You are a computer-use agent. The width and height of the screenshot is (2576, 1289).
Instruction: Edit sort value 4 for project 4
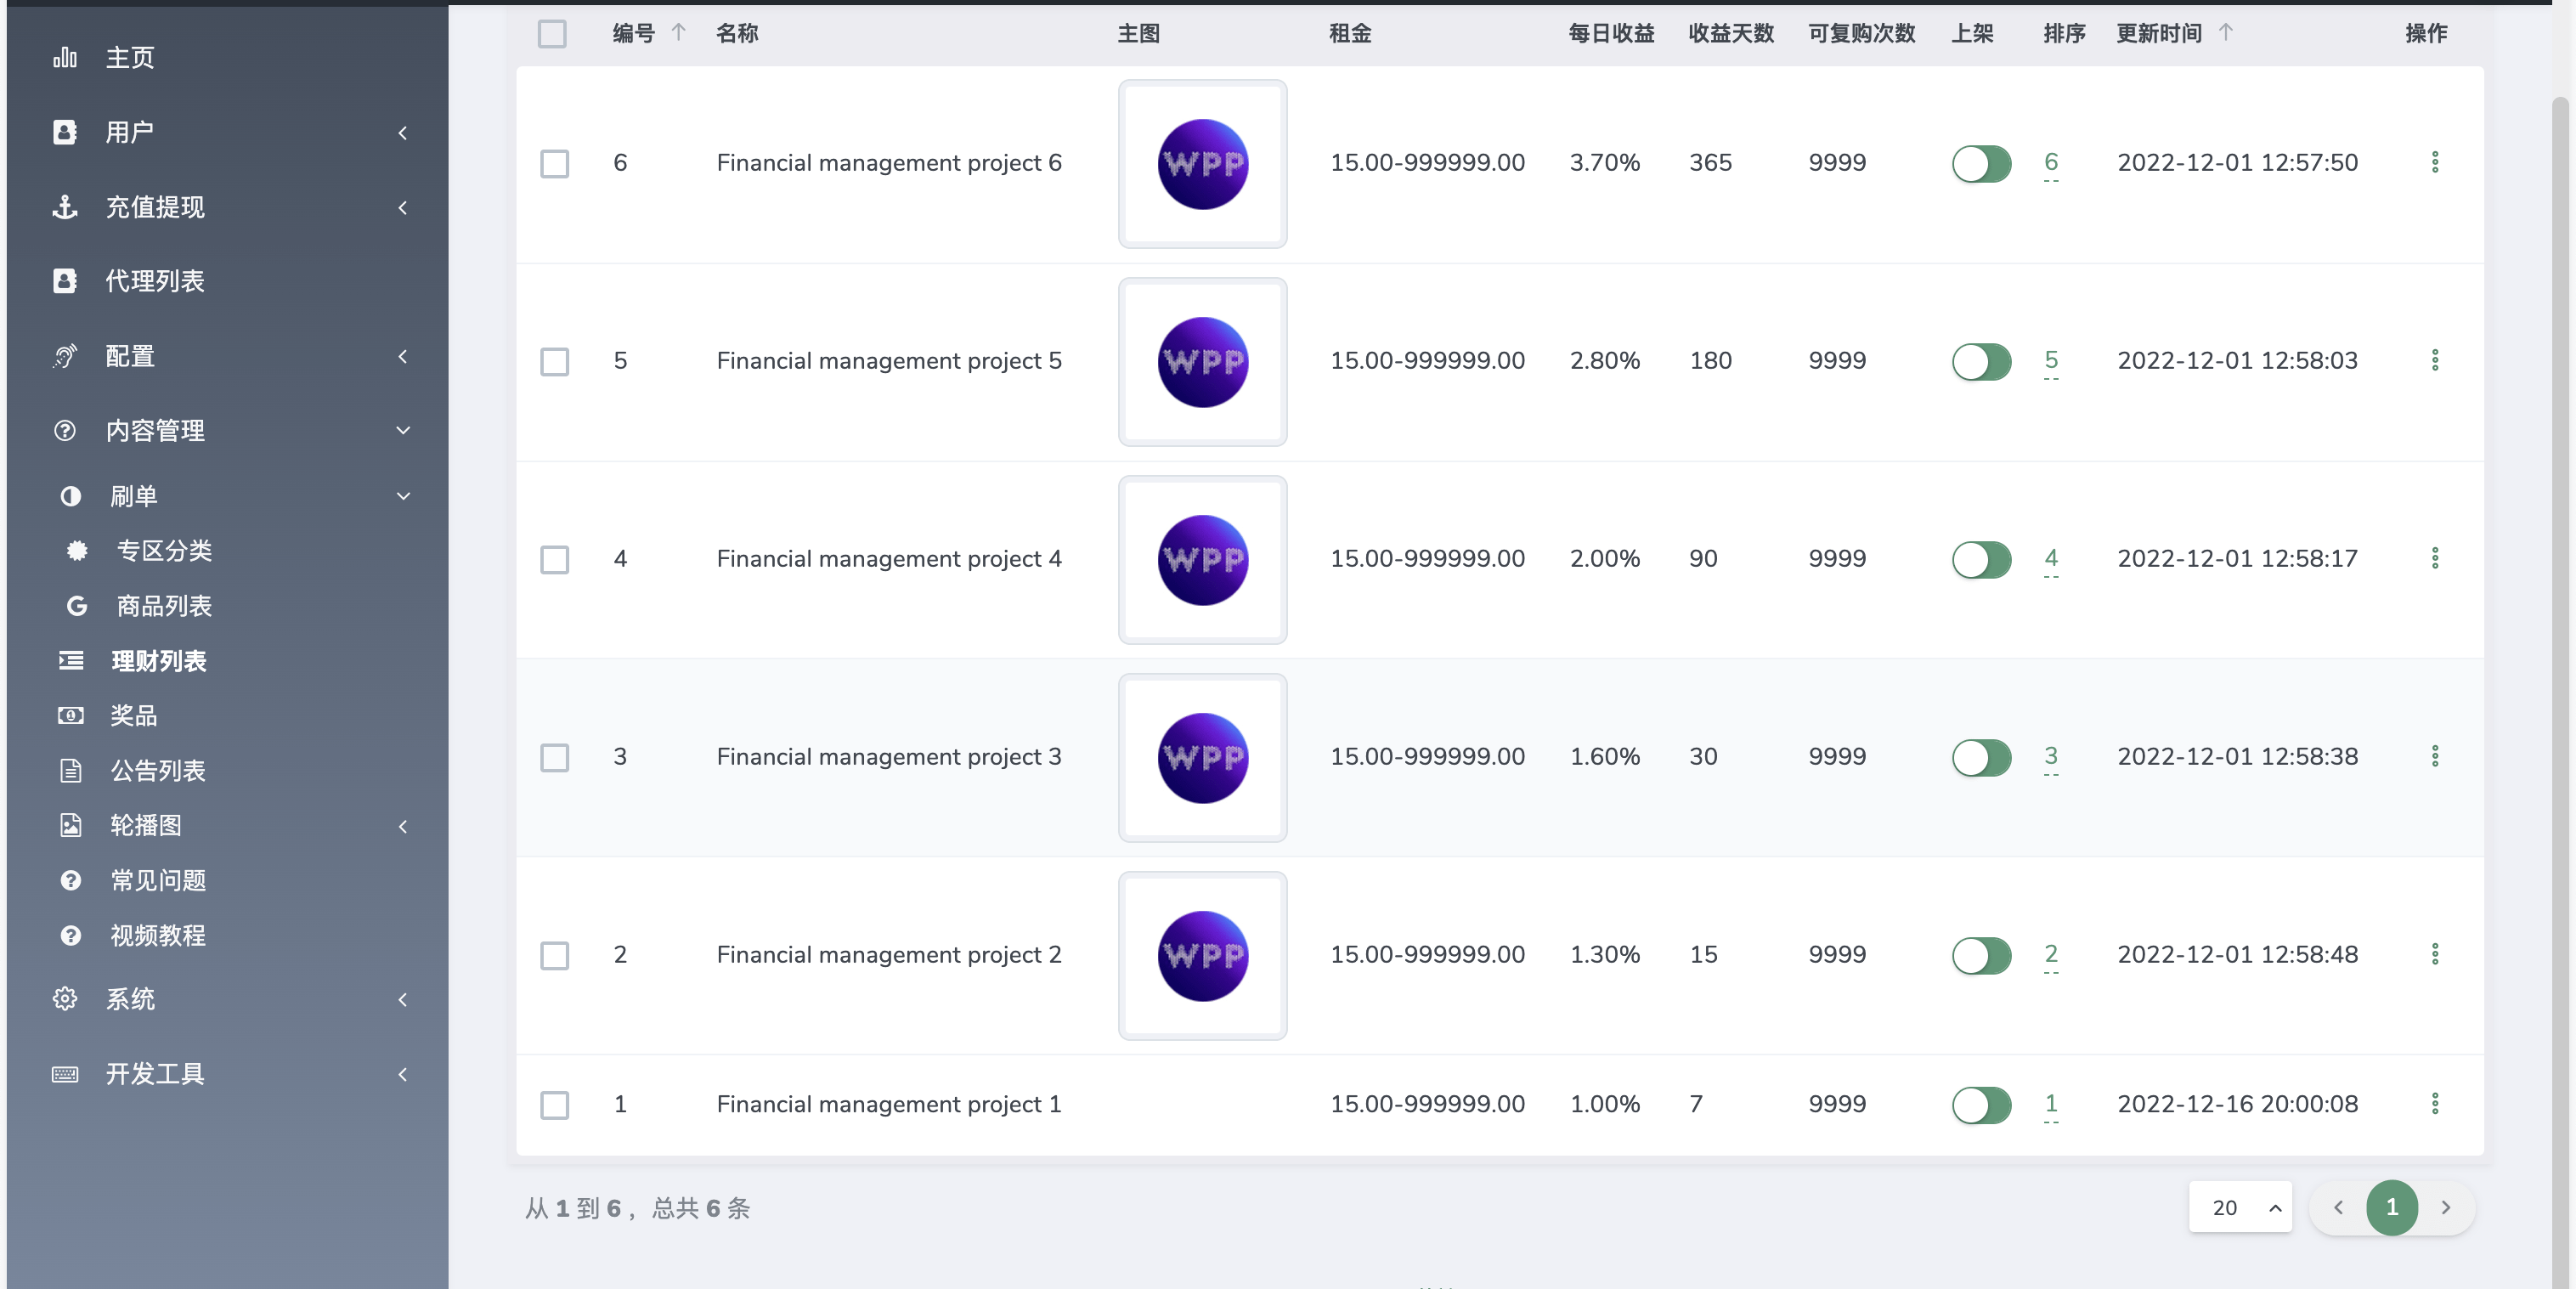coord(2051,559)
